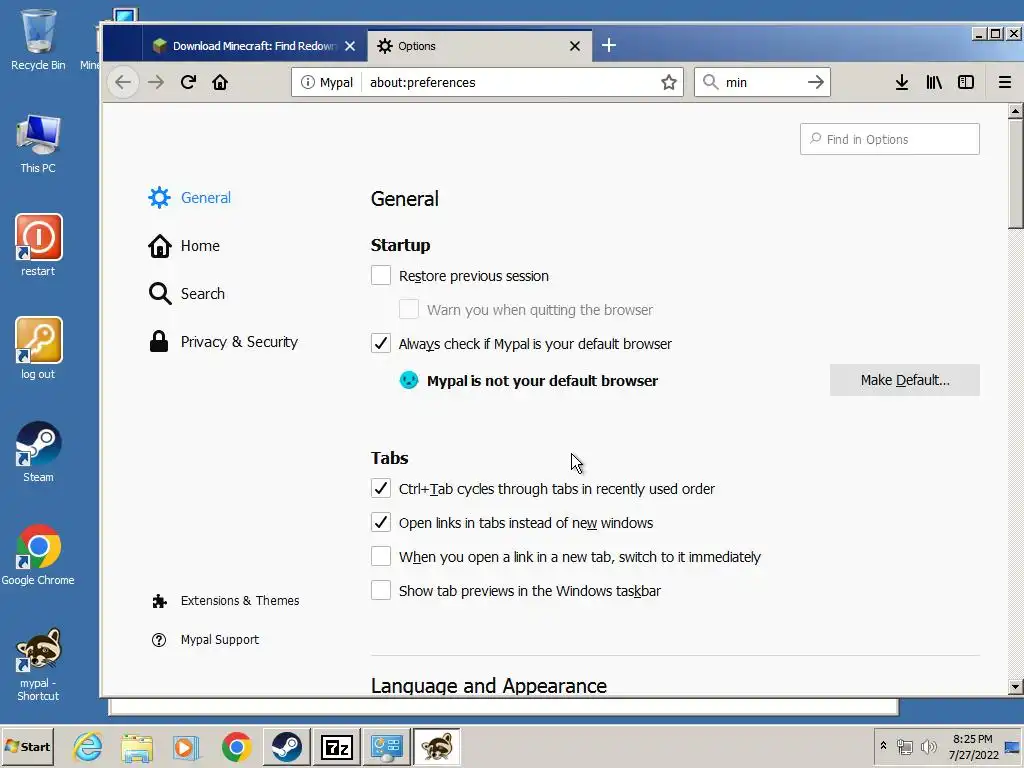Open Chrome from the taskbar

click(236, 746)
